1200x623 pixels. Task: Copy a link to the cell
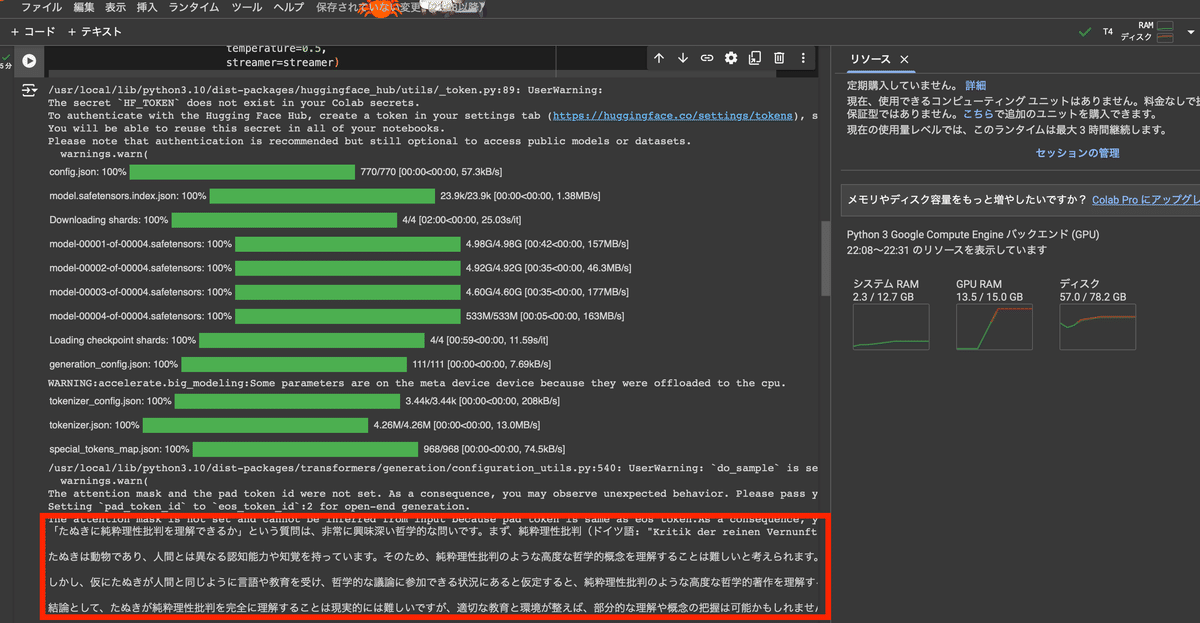click(x=706, y=58)
